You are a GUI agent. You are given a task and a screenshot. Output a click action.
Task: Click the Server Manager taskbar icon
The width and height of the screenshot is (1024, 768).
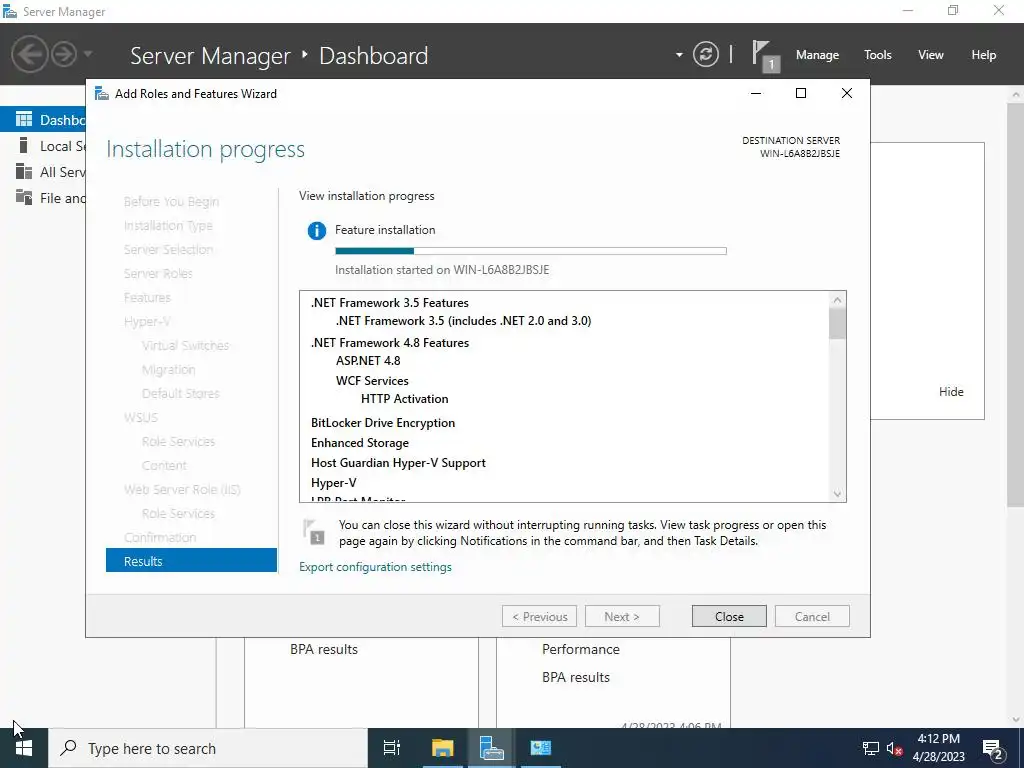point(491,748)
